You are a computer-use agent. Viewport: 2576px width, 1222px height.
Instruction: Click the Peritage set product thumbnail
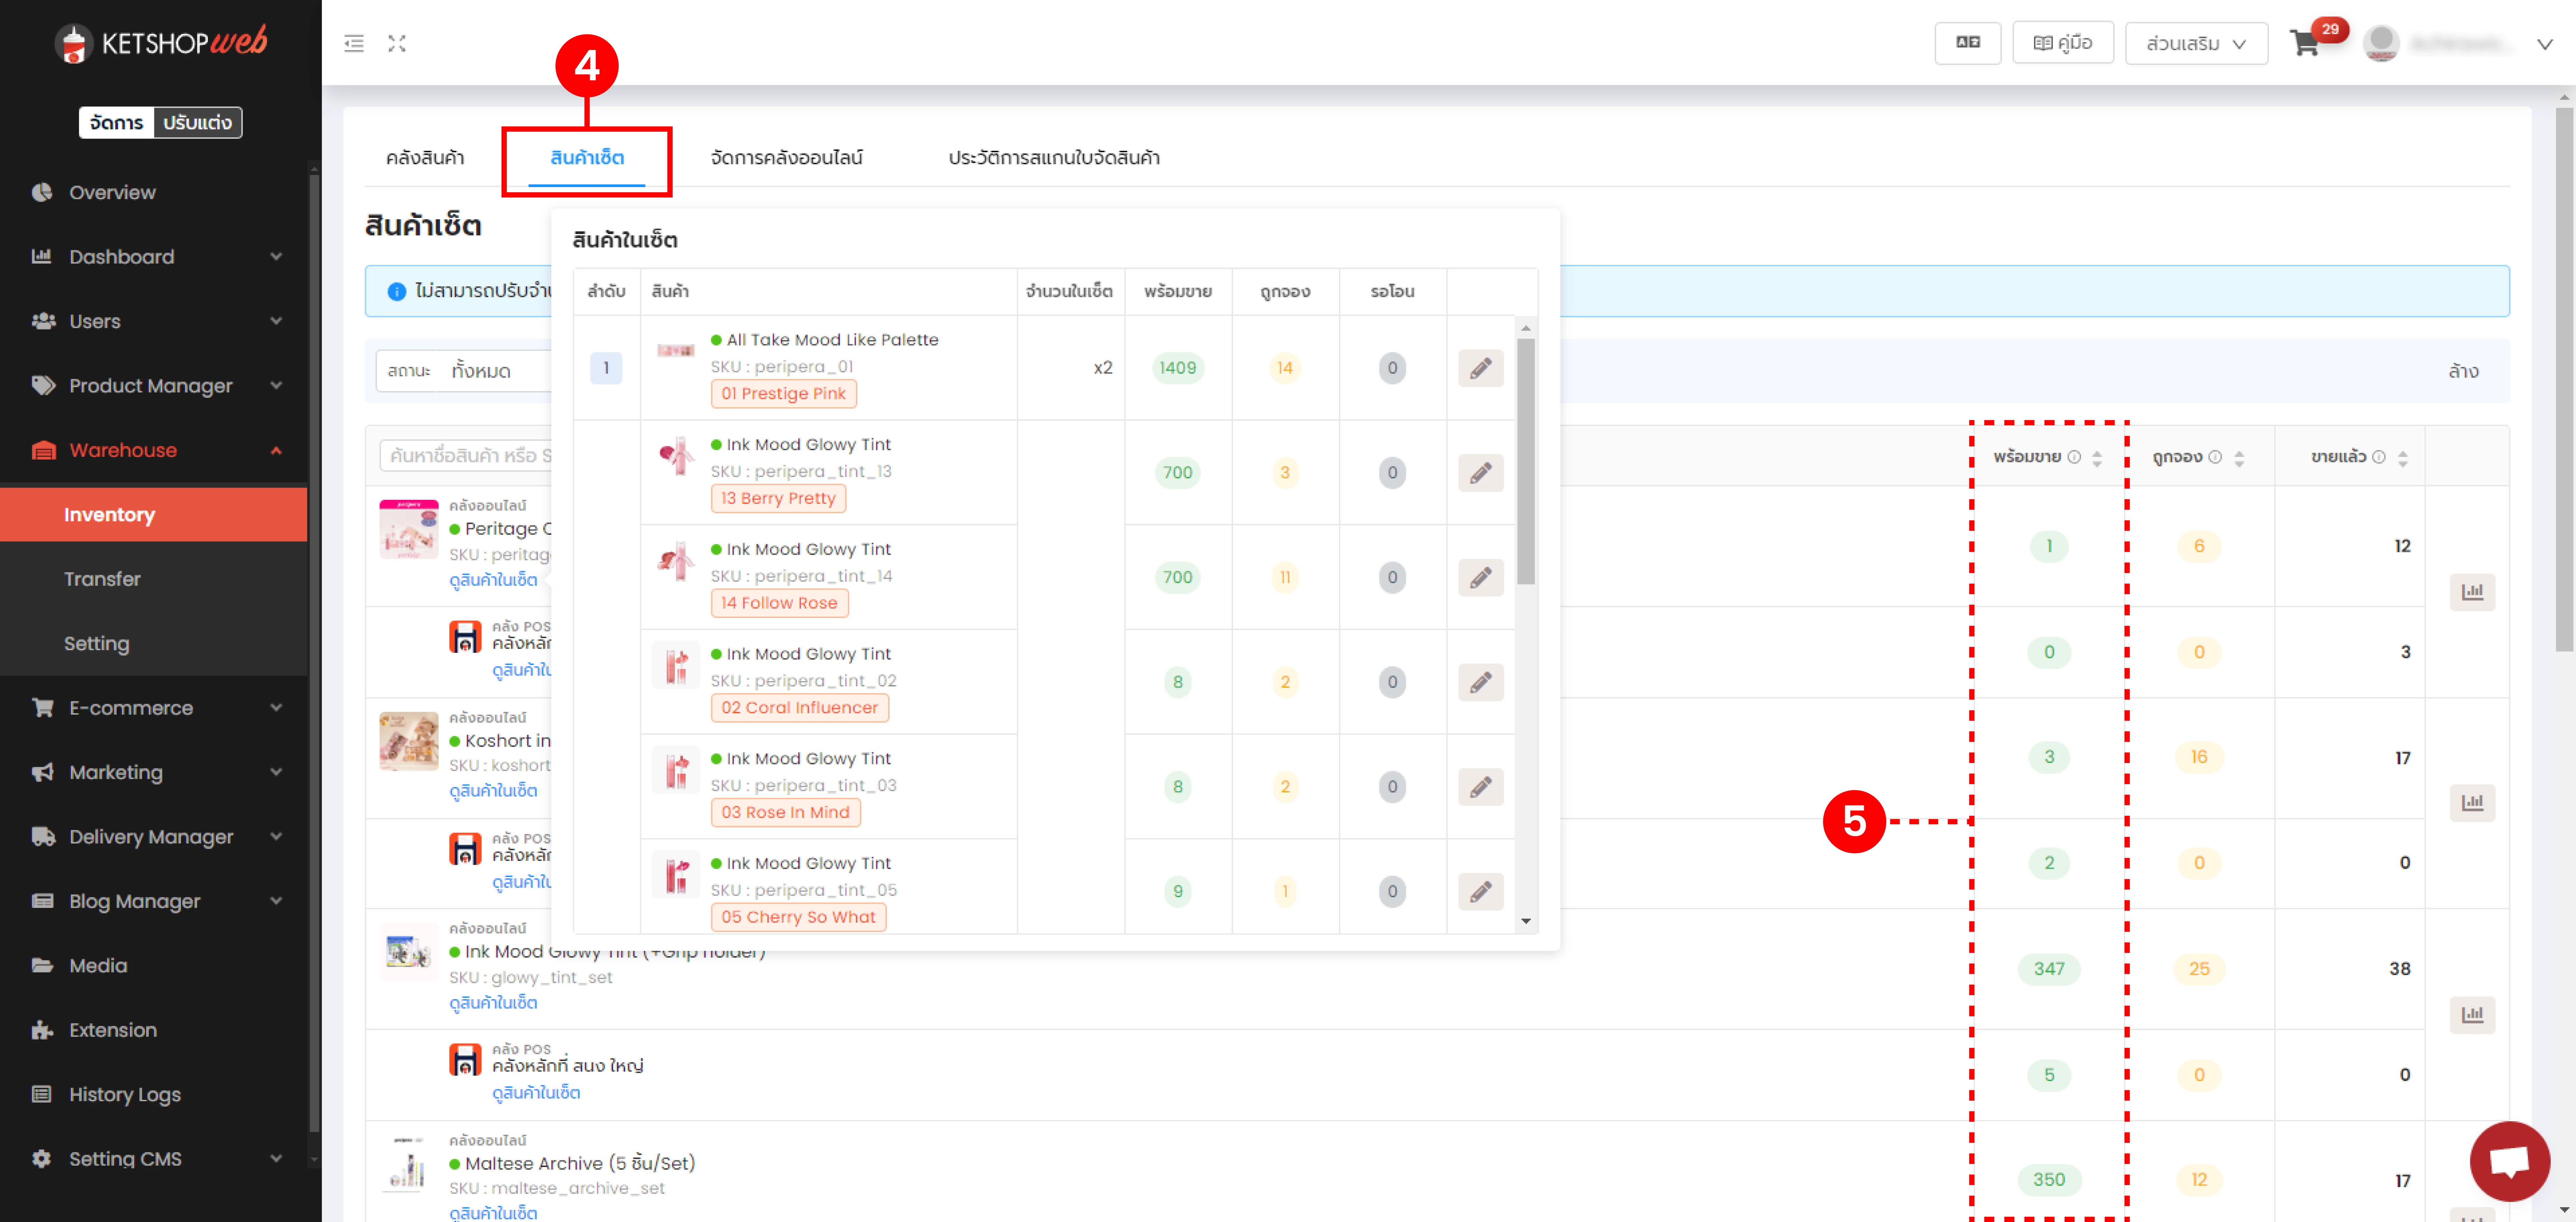(409, 529)
